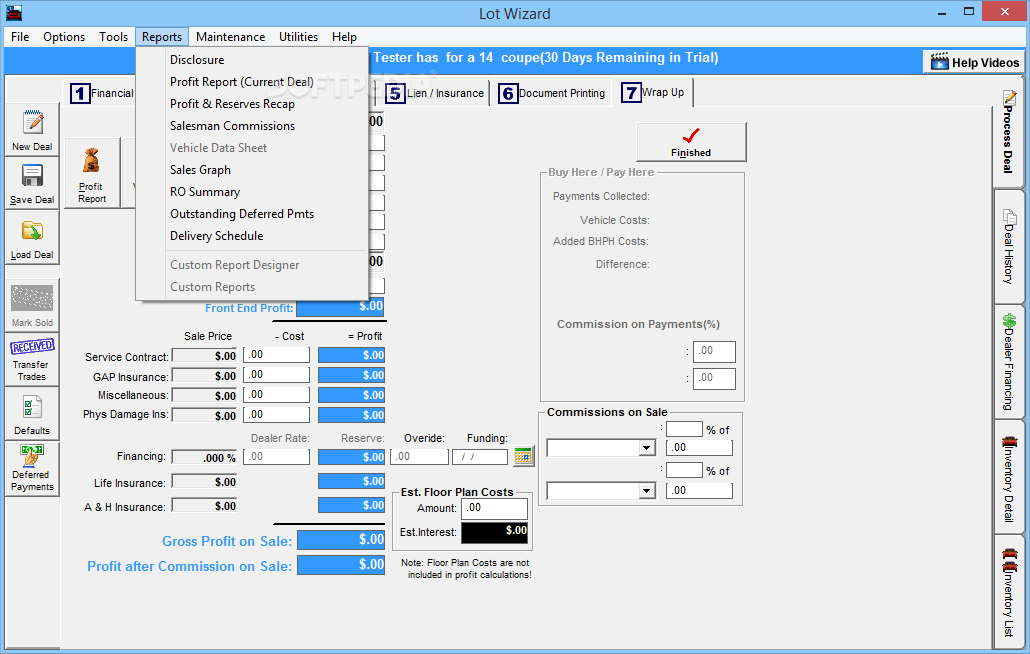Click Phys Damage Ins cost field
The width and height of the screenshot is (1030, 654).
click(277, 414)
